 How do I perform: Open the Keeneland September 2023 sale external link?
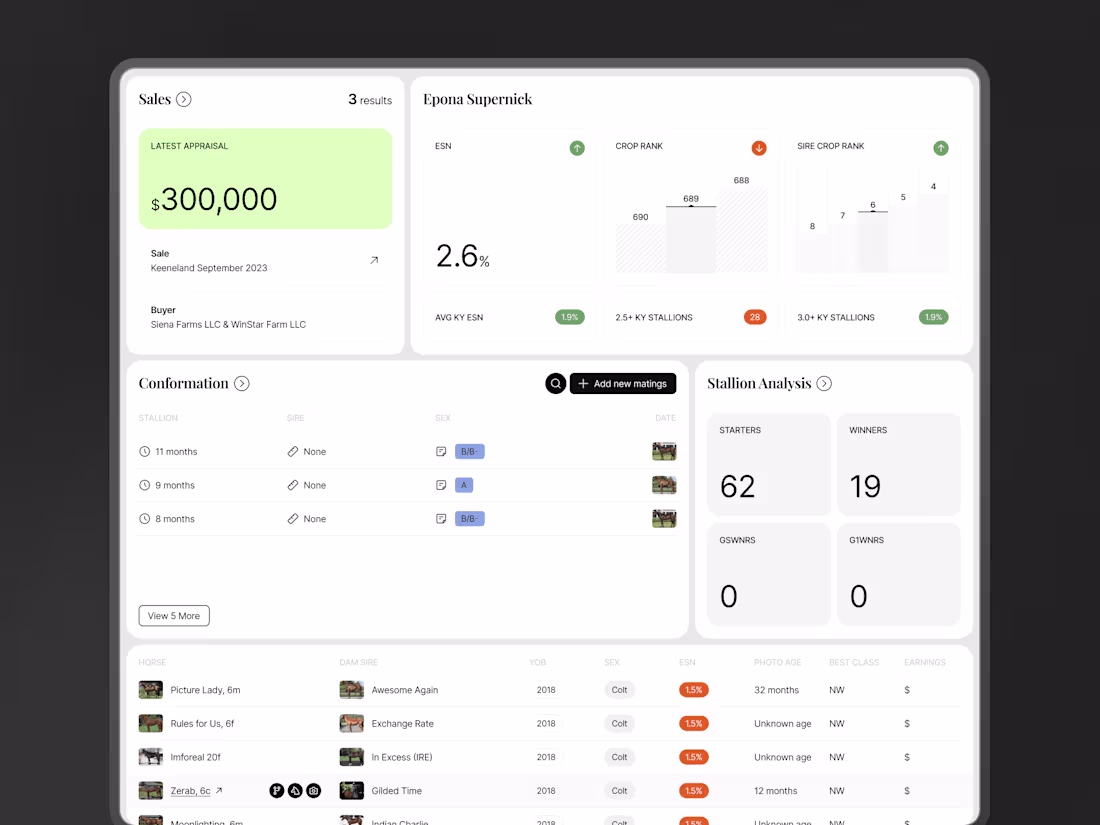click(375, 258)
